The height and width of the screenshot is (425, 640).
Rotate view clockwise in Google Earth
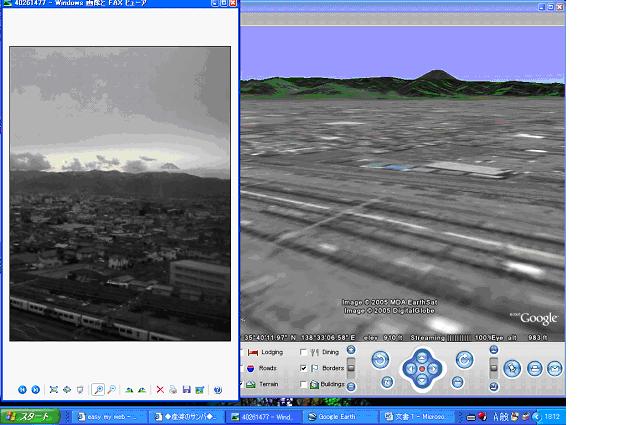463,359
